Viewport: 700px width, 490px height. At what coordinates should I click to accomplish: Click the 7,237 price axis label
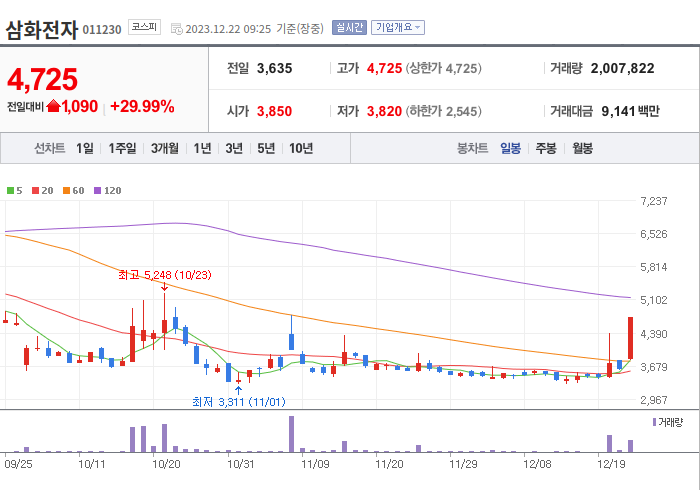coord(654,201)
